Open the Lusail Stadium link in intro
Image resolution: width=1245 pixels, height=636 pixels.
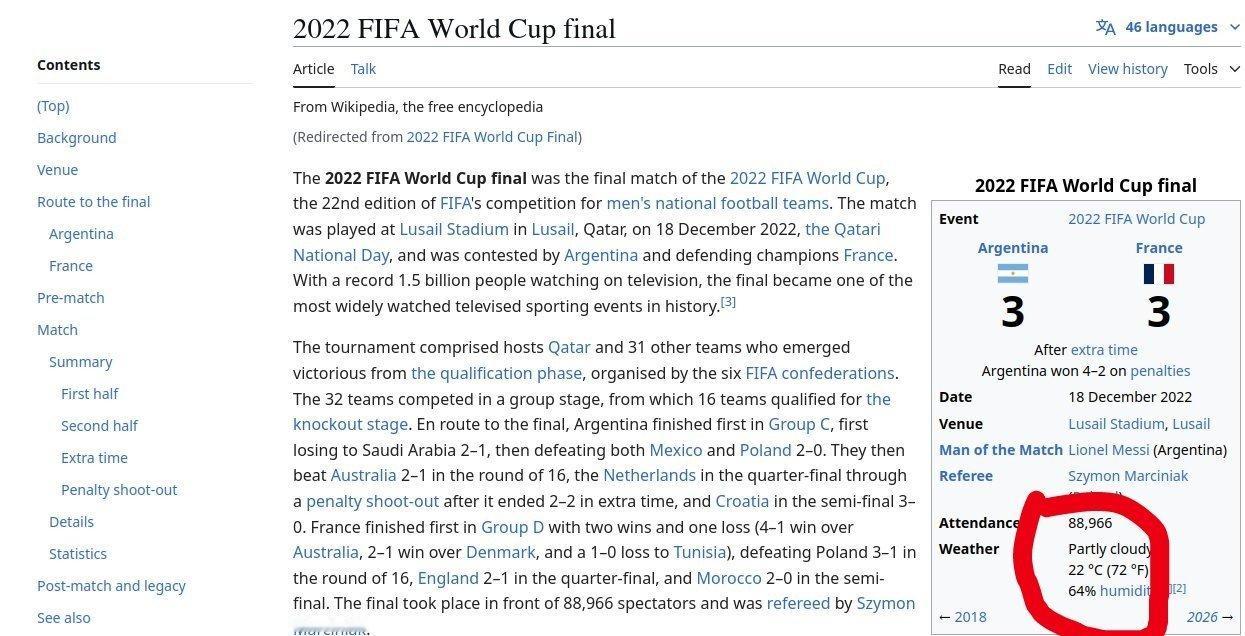click(x=454, y=229)
